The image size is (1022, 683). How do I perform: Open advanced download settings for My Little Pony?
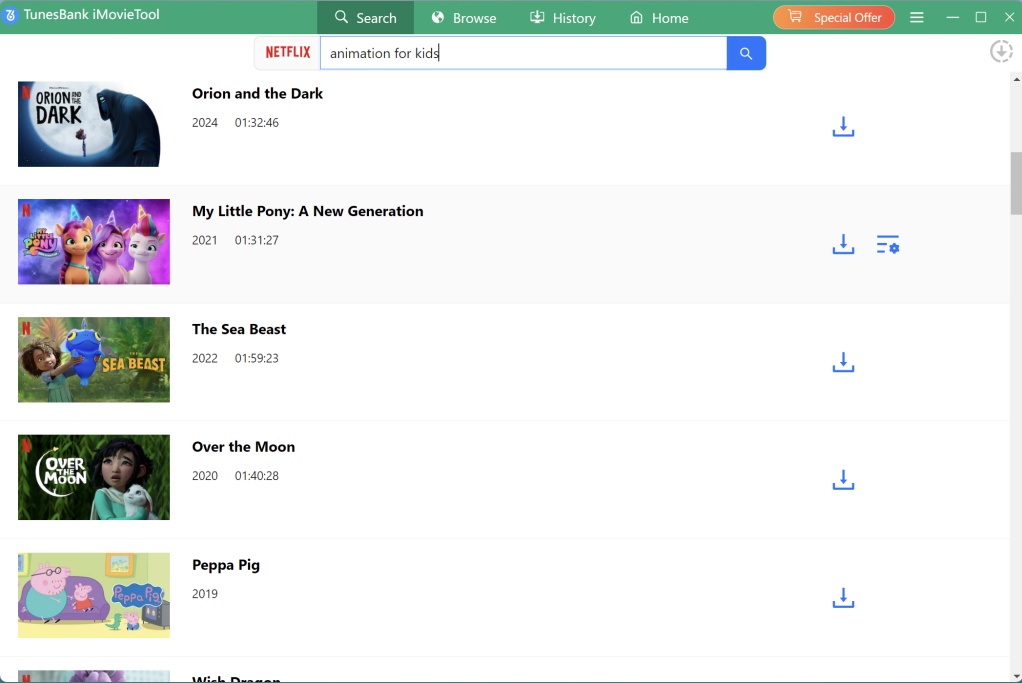tap(888, 244)
